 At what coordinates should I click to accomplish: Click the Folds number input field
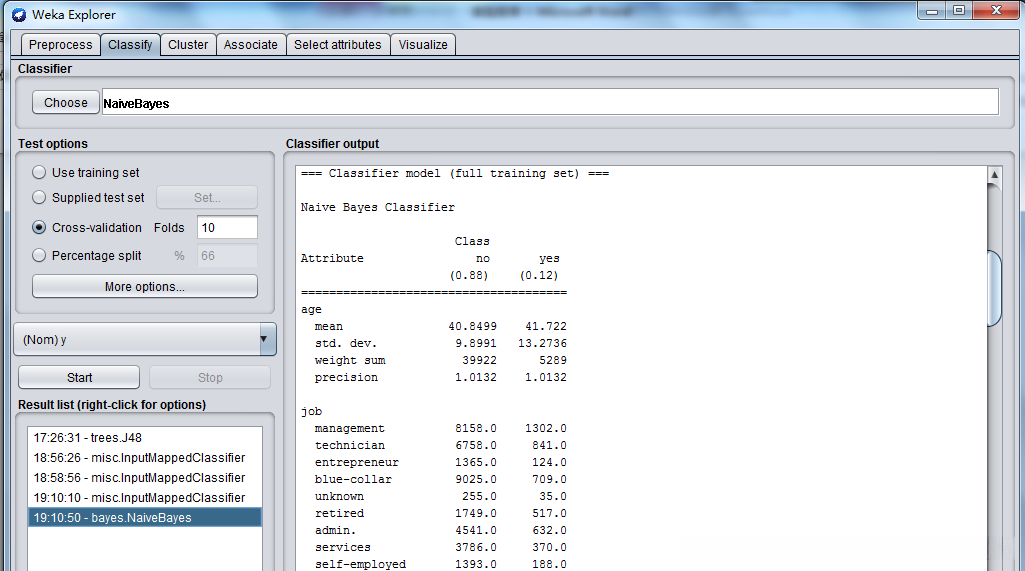click(227, 227)
